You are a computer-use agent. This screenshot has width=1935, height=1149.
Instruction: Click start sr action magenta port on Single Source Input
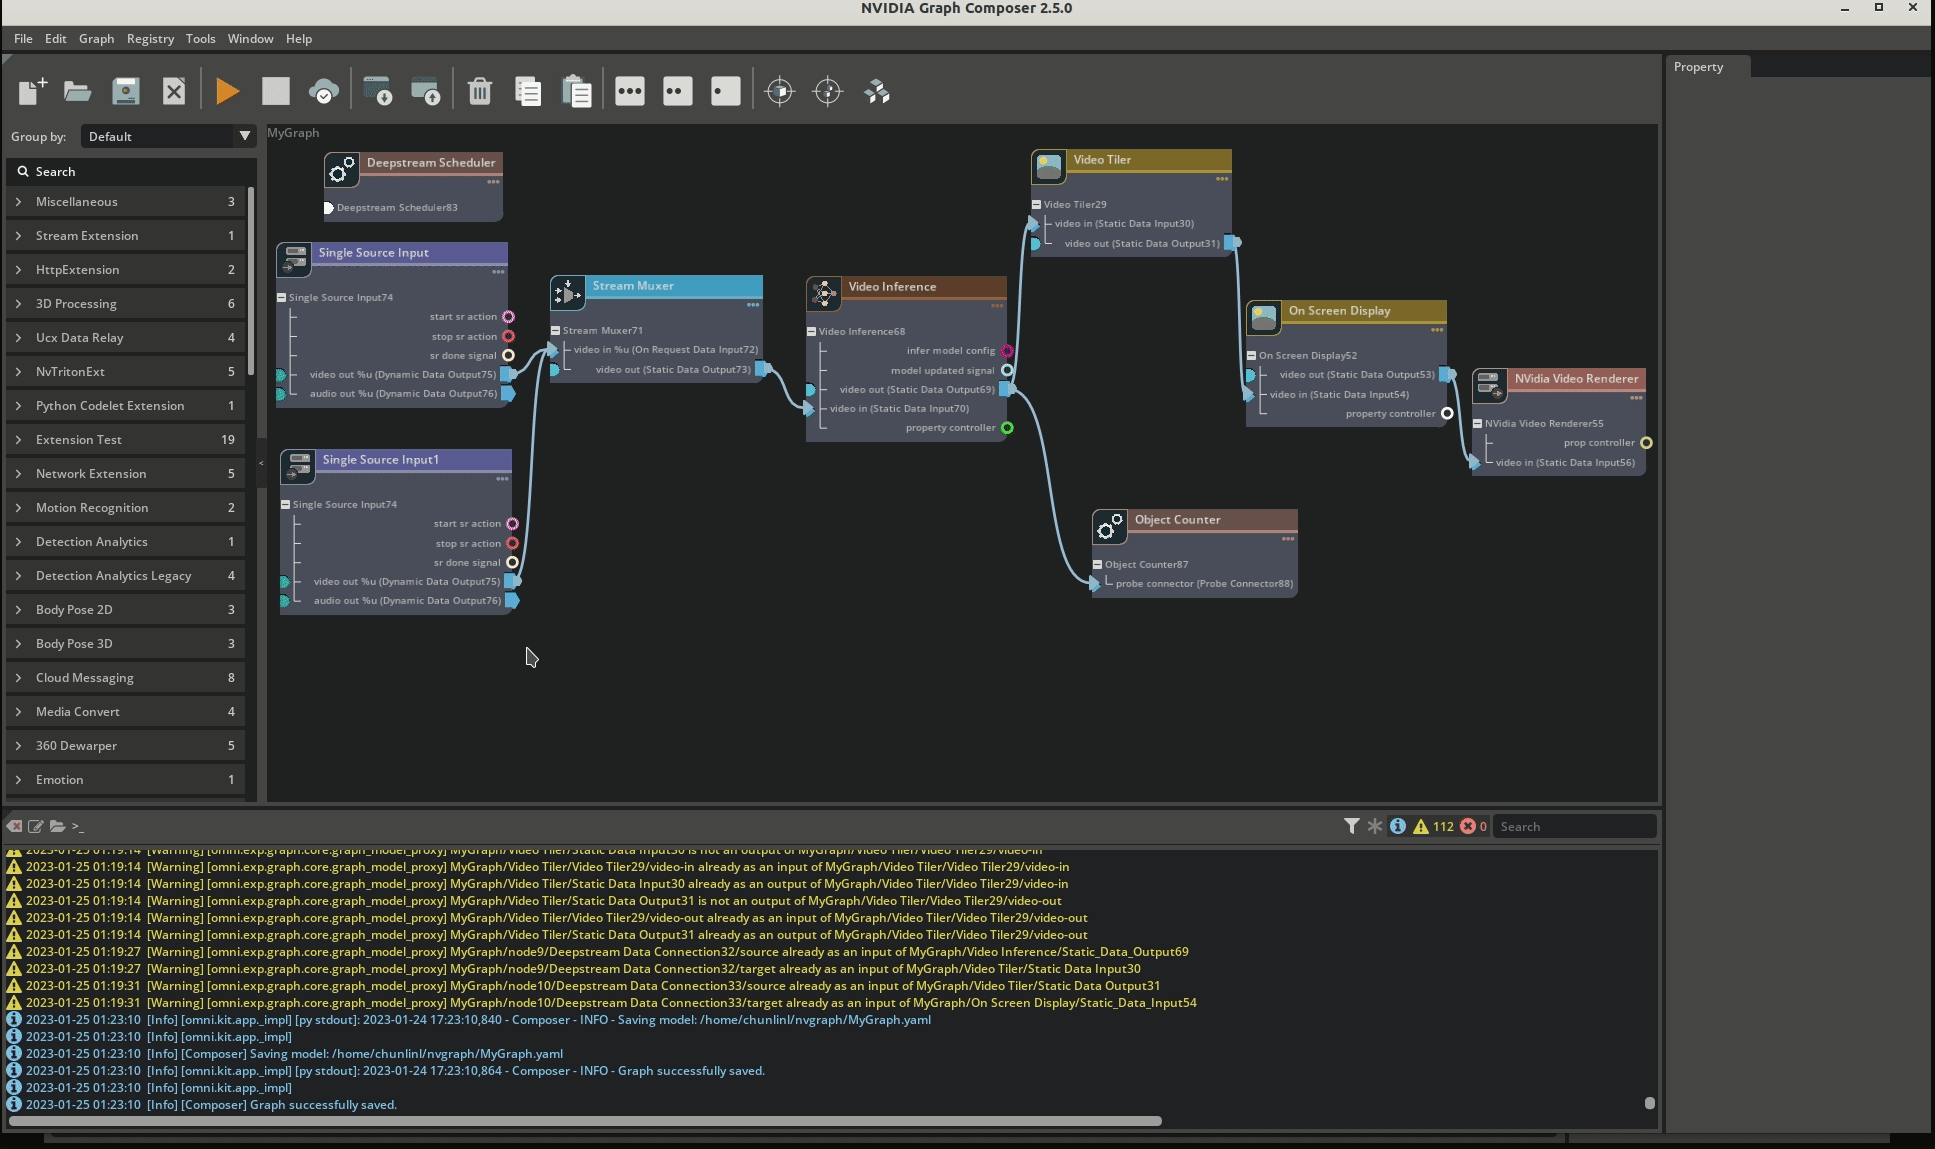coord(508,317)
